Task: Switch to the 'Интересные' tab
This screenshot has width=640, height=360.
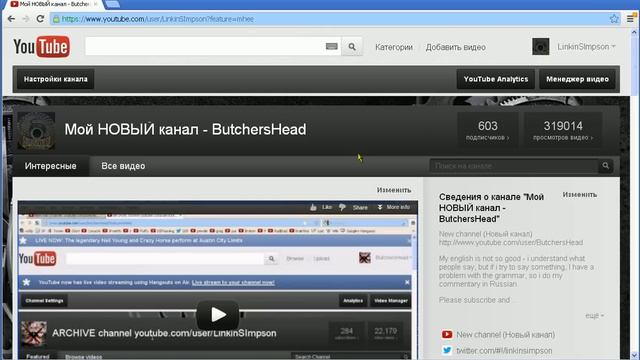Action: coord(51,166)
